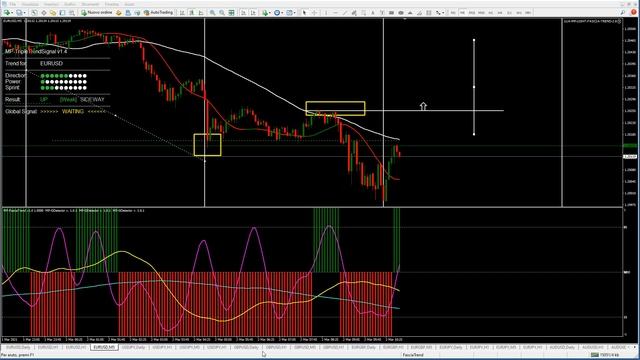The height and width of the screenshot is (360, 640).
Task: Toggle the Terminal panel icon
Action: 62,13
